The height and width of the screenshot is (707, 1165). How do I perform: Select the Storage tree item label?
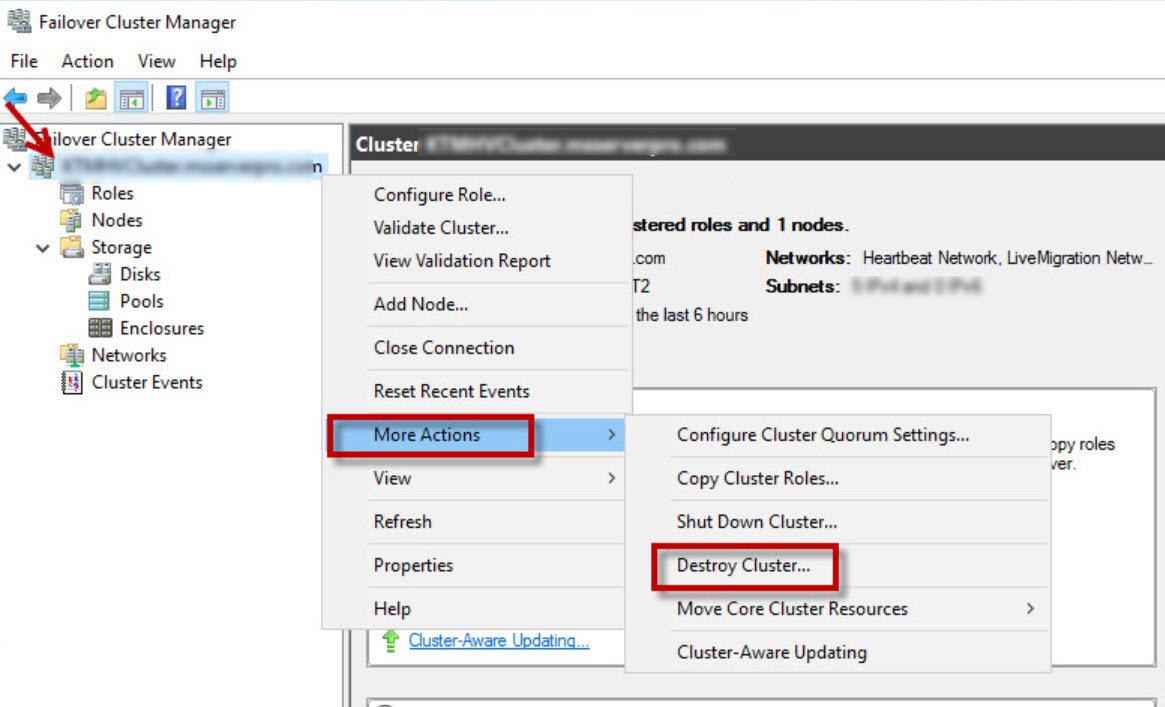pos(121,247)
